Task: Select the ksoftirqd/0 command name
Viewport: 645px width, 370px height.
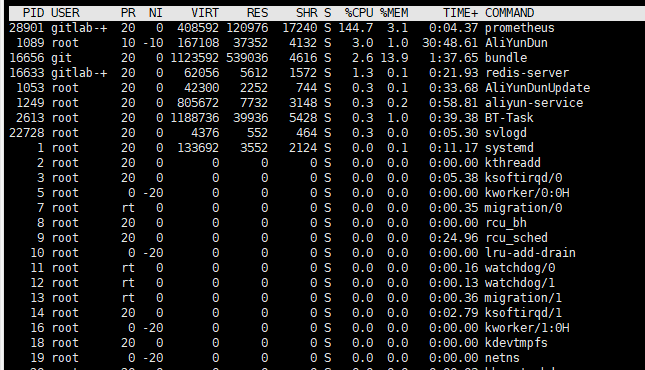Action: click(523, 178)
